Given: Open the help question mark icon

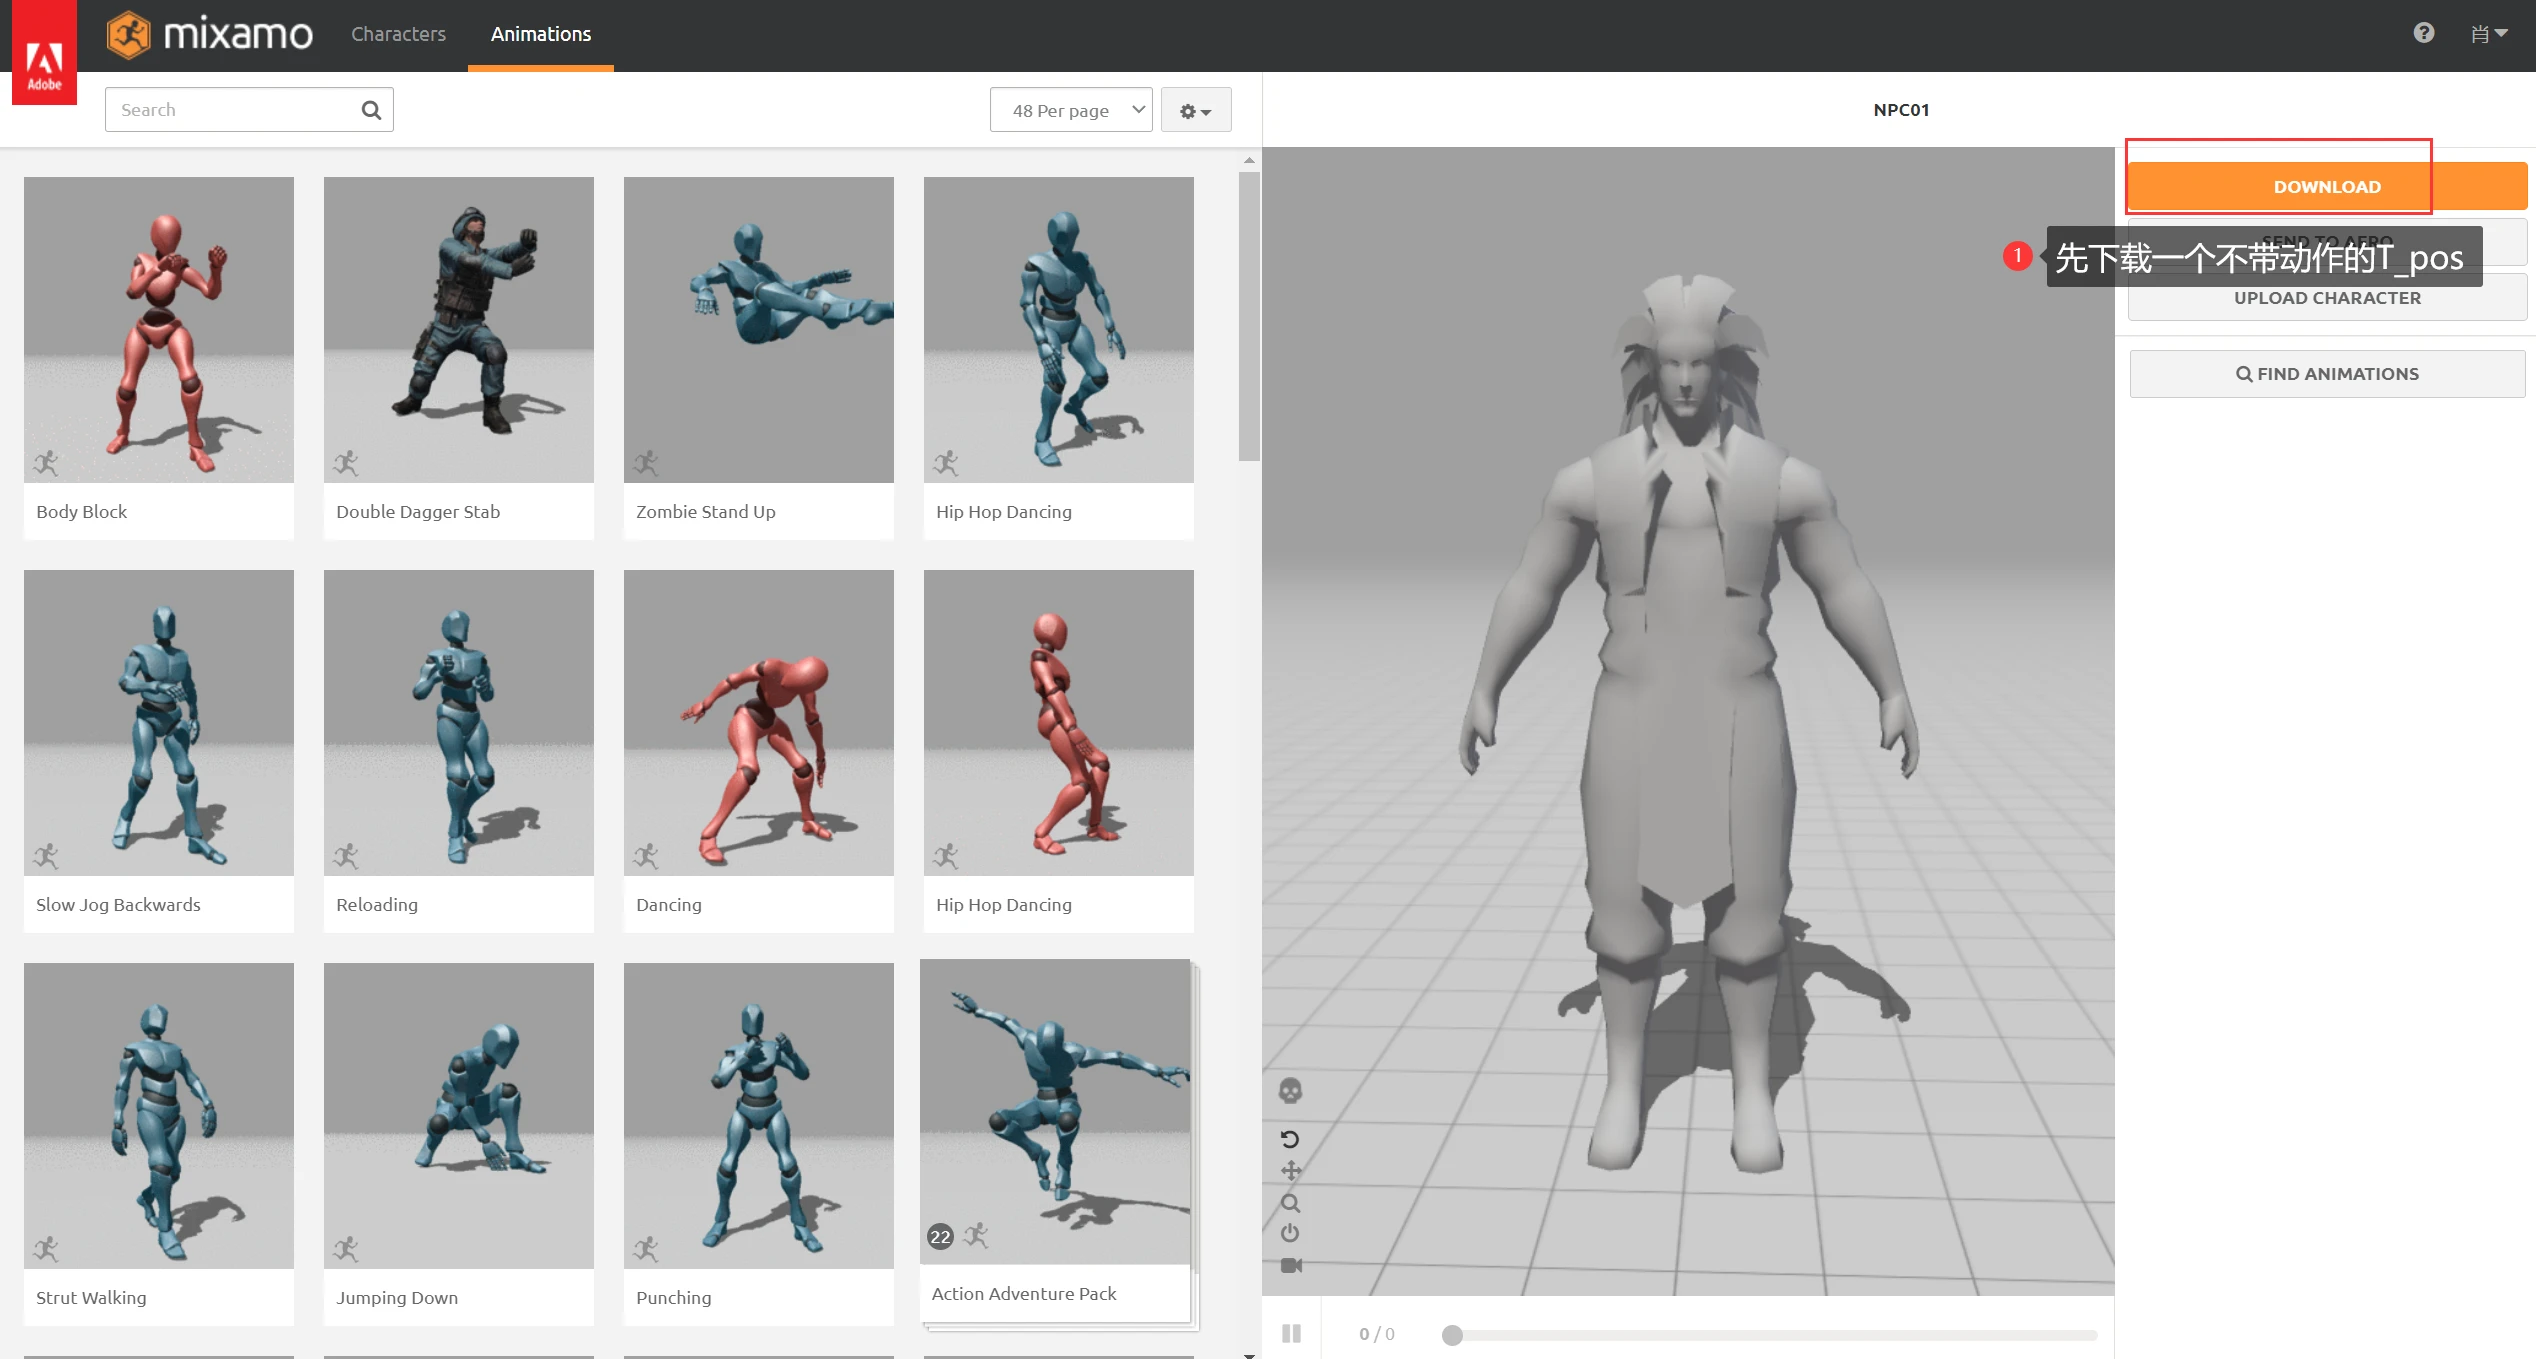Looking at the screenshot, I should pyautogui.click(x=2423, y=33).
